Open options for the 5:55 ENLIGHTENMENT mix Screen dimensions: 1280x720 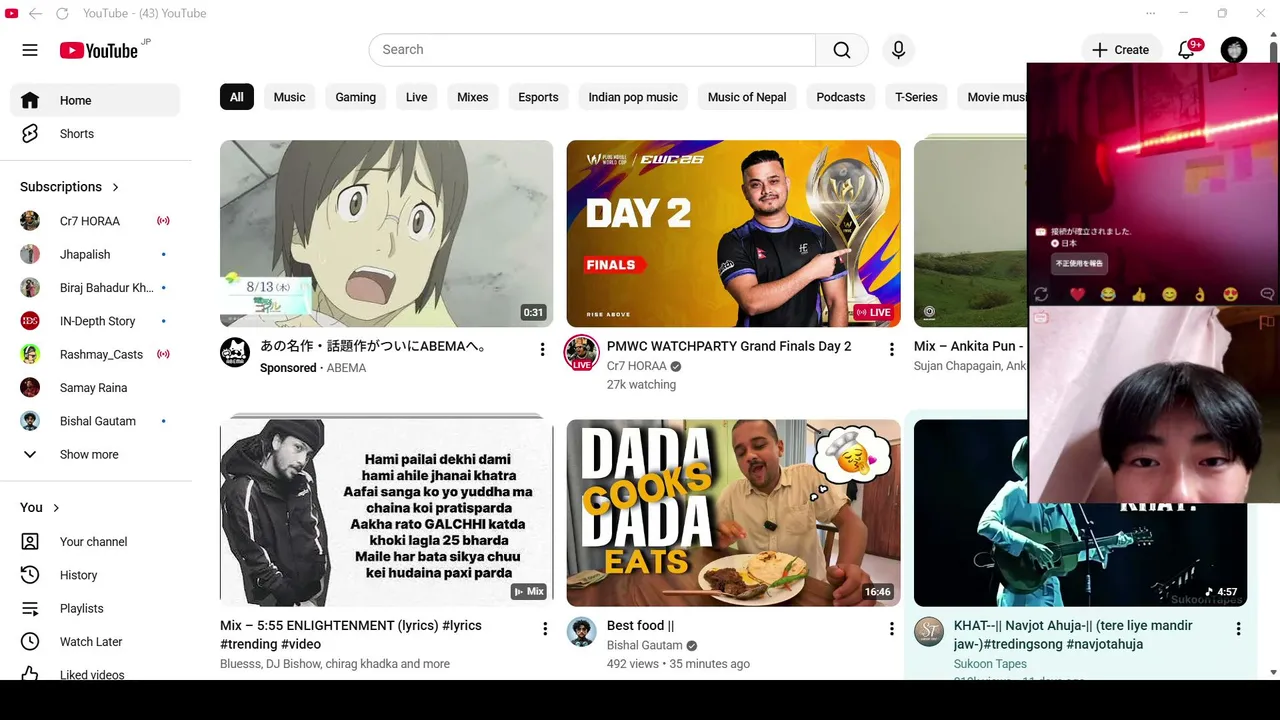pyautogui.click(x=545, y=628)
